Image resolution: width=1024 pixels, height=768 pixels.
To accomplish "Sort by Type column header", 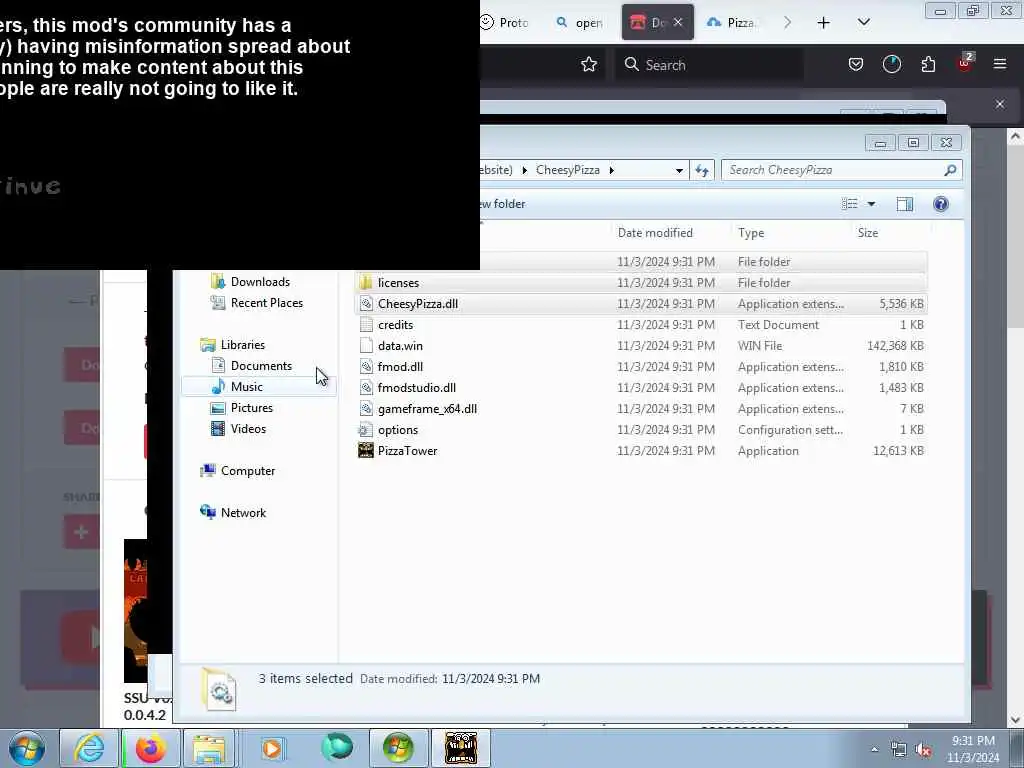I will 751,232.
